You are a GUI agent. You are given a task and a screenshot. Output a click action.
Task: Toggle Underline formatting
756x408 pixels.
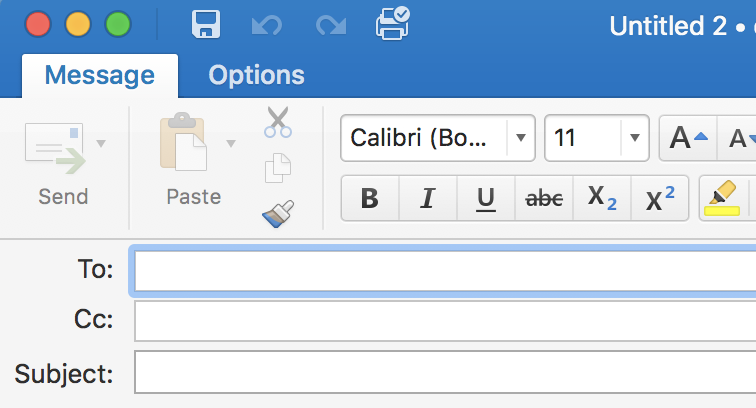click(486, 198)
